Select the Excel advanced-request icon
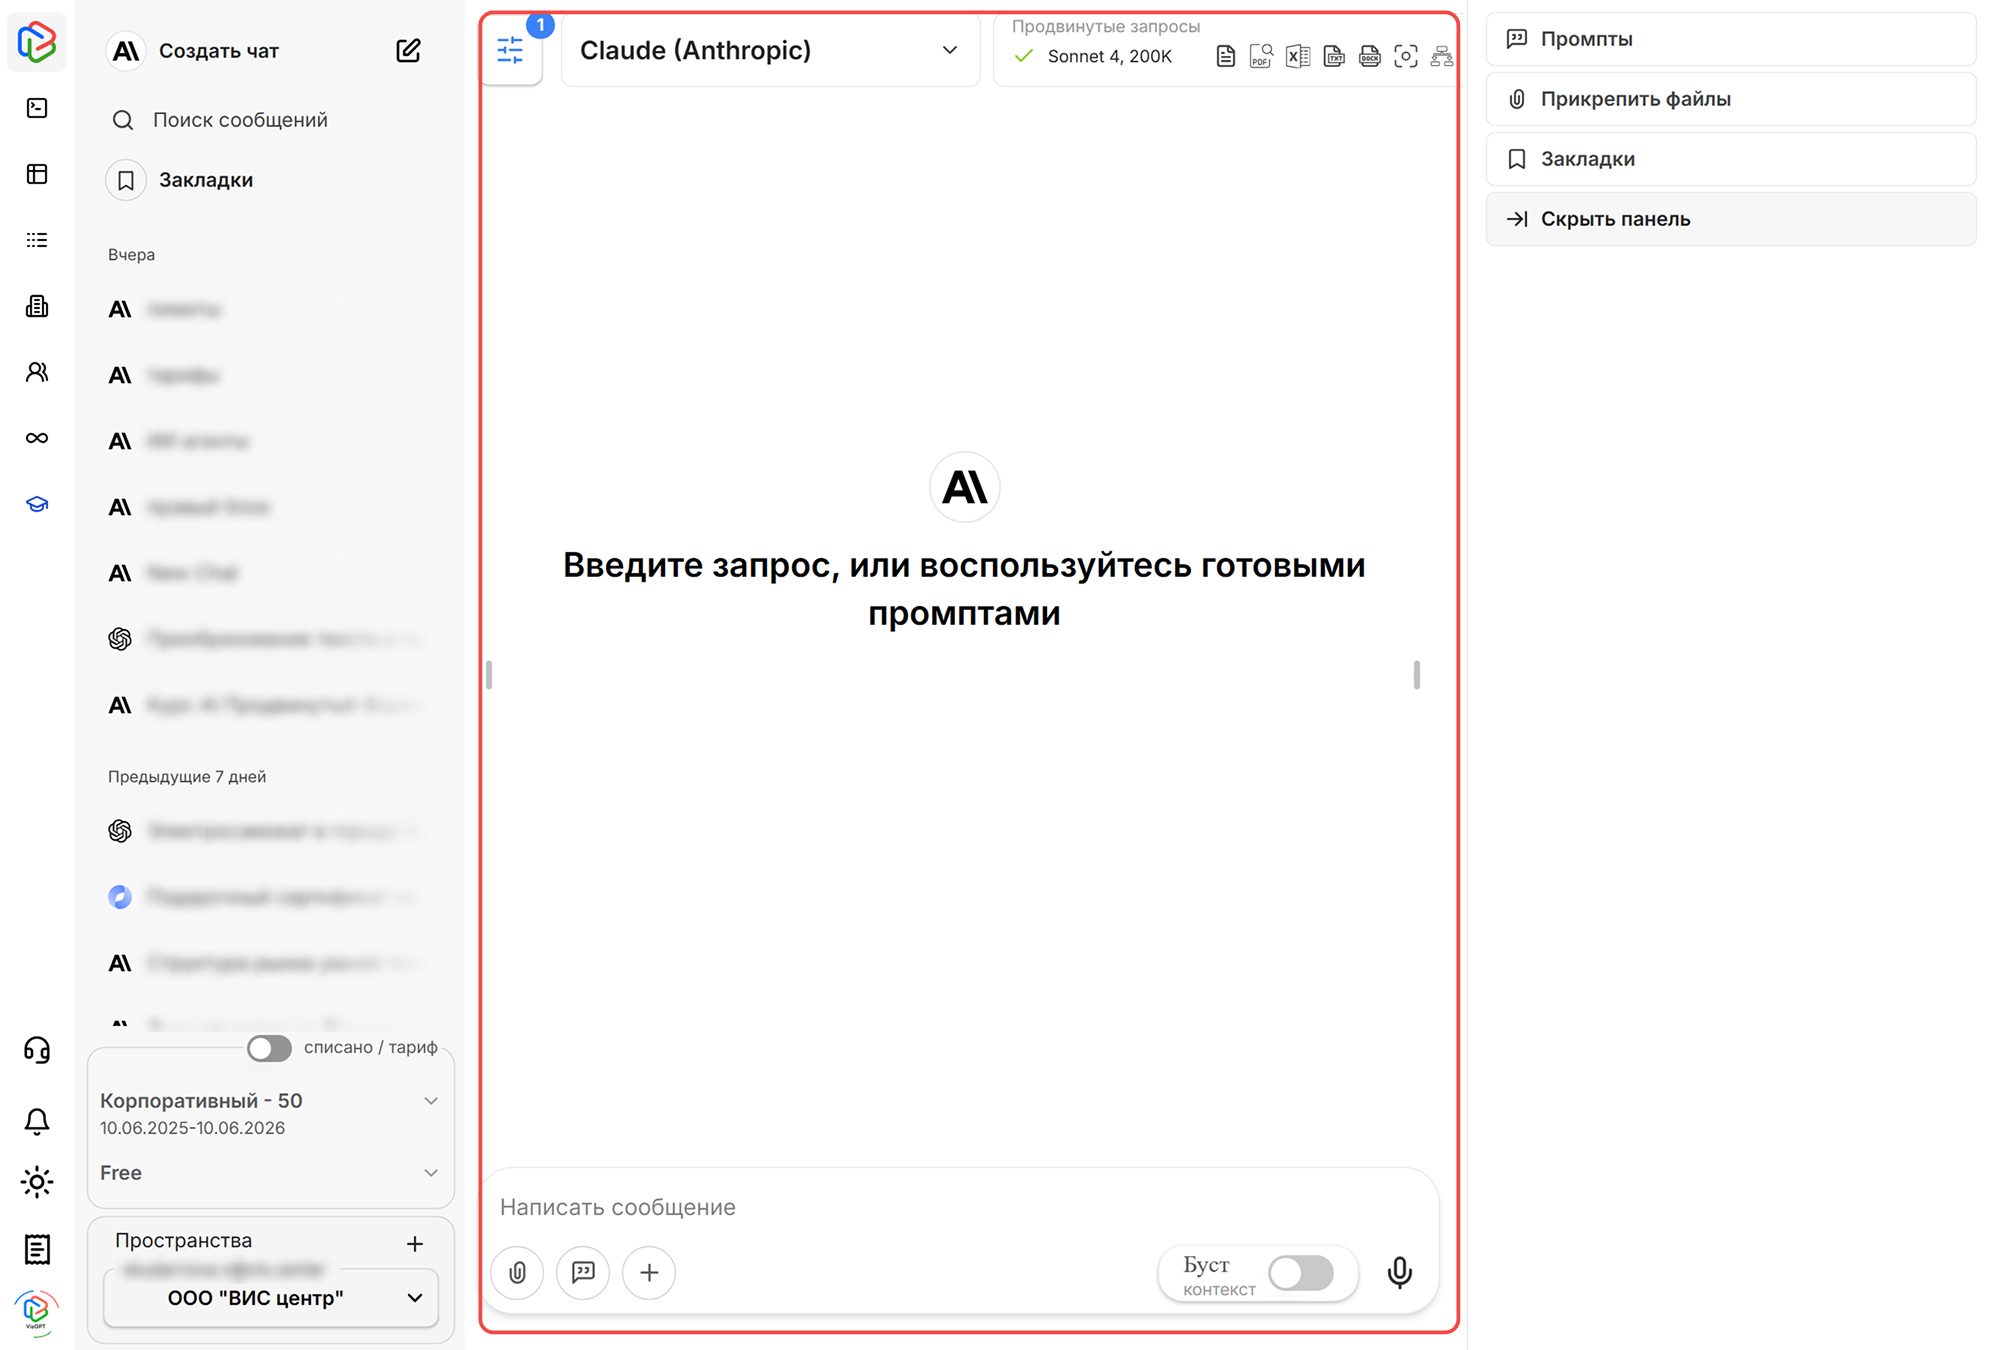1995x1350 pixels. [1298, 56]
